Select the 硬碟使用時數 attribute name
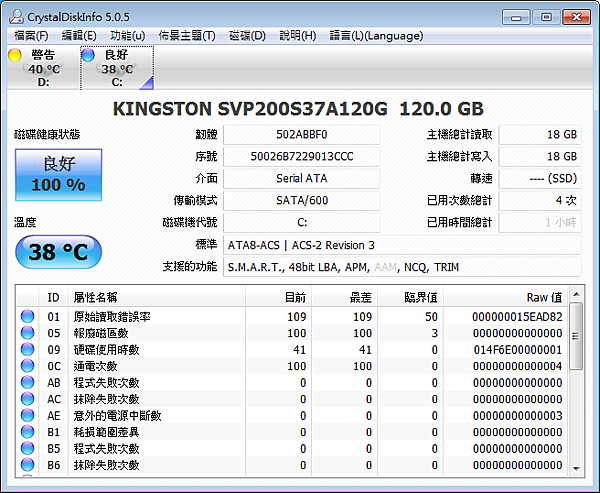The width and height of the screenshot is (600, 493). (x=106, y=350)
